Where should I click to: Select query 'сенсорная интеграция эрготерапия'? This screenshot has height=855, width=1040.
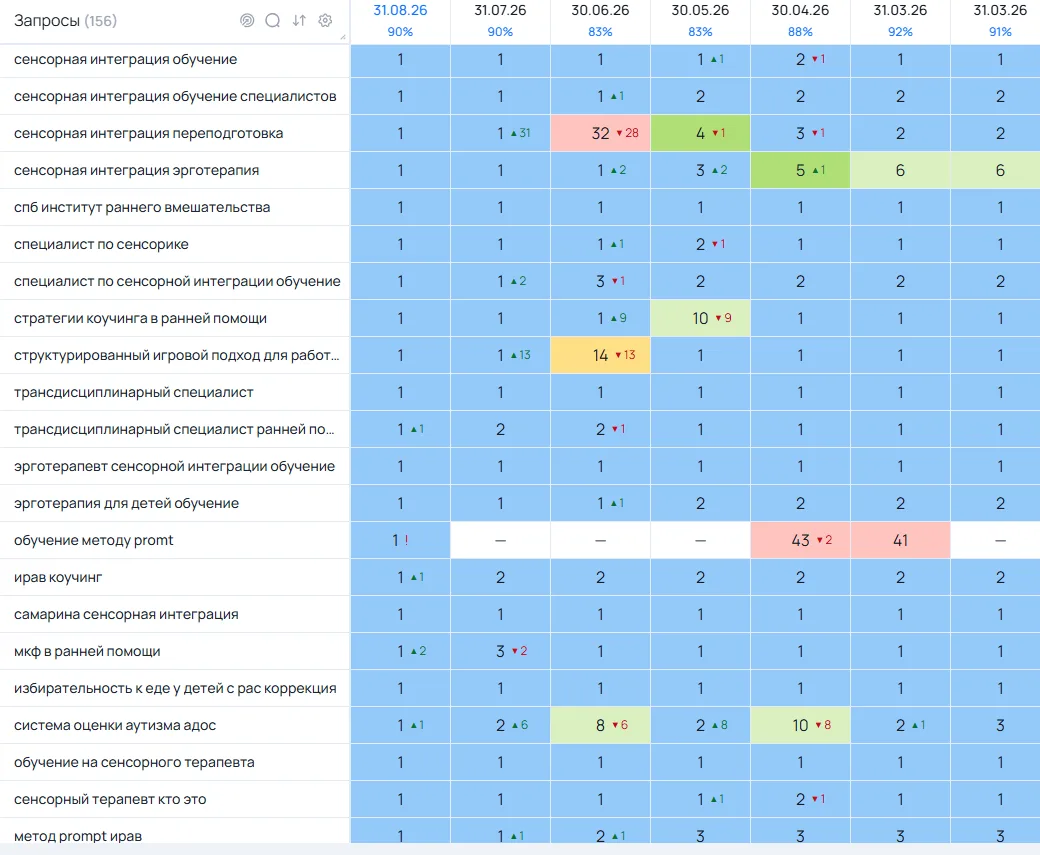[x=137, y=170]
